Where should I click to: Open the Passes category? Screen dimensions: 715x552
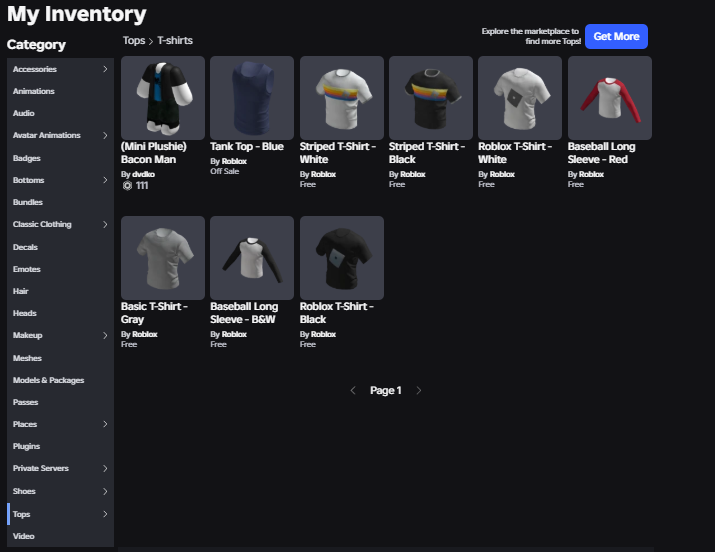tap(26, 402)
